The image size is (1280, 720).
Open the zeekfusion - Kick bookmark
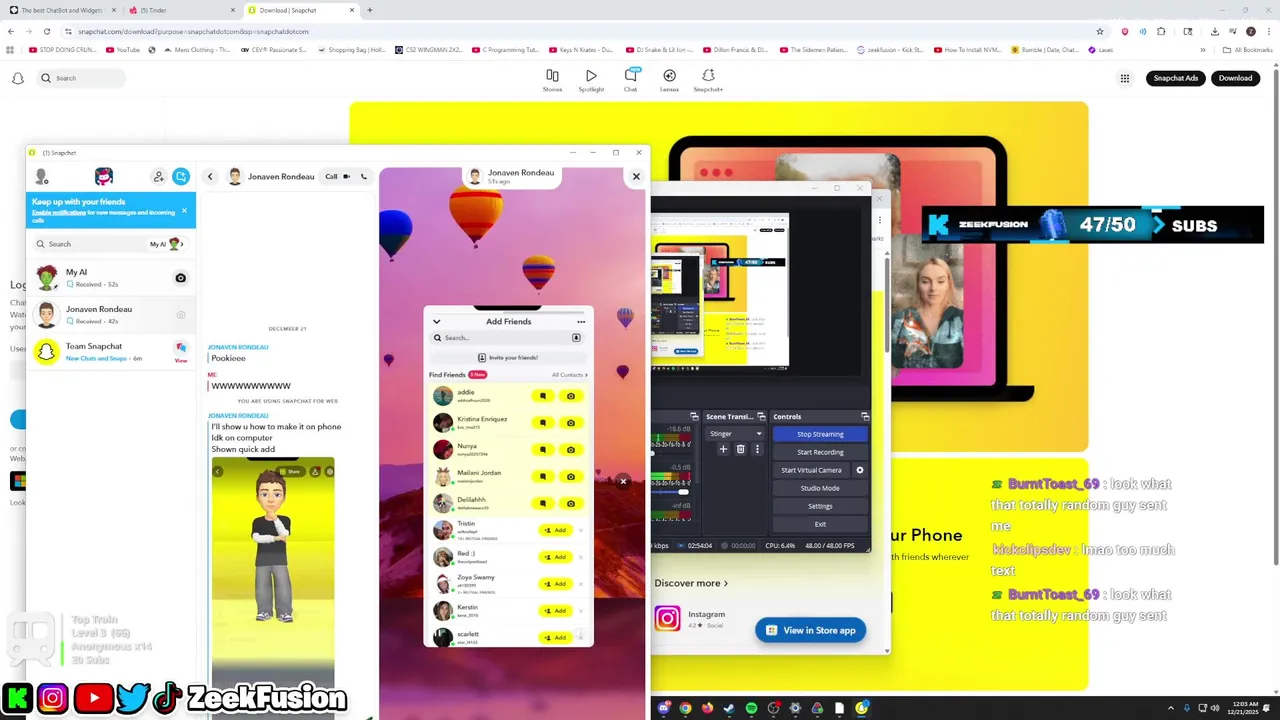click(x=890, y=49)
